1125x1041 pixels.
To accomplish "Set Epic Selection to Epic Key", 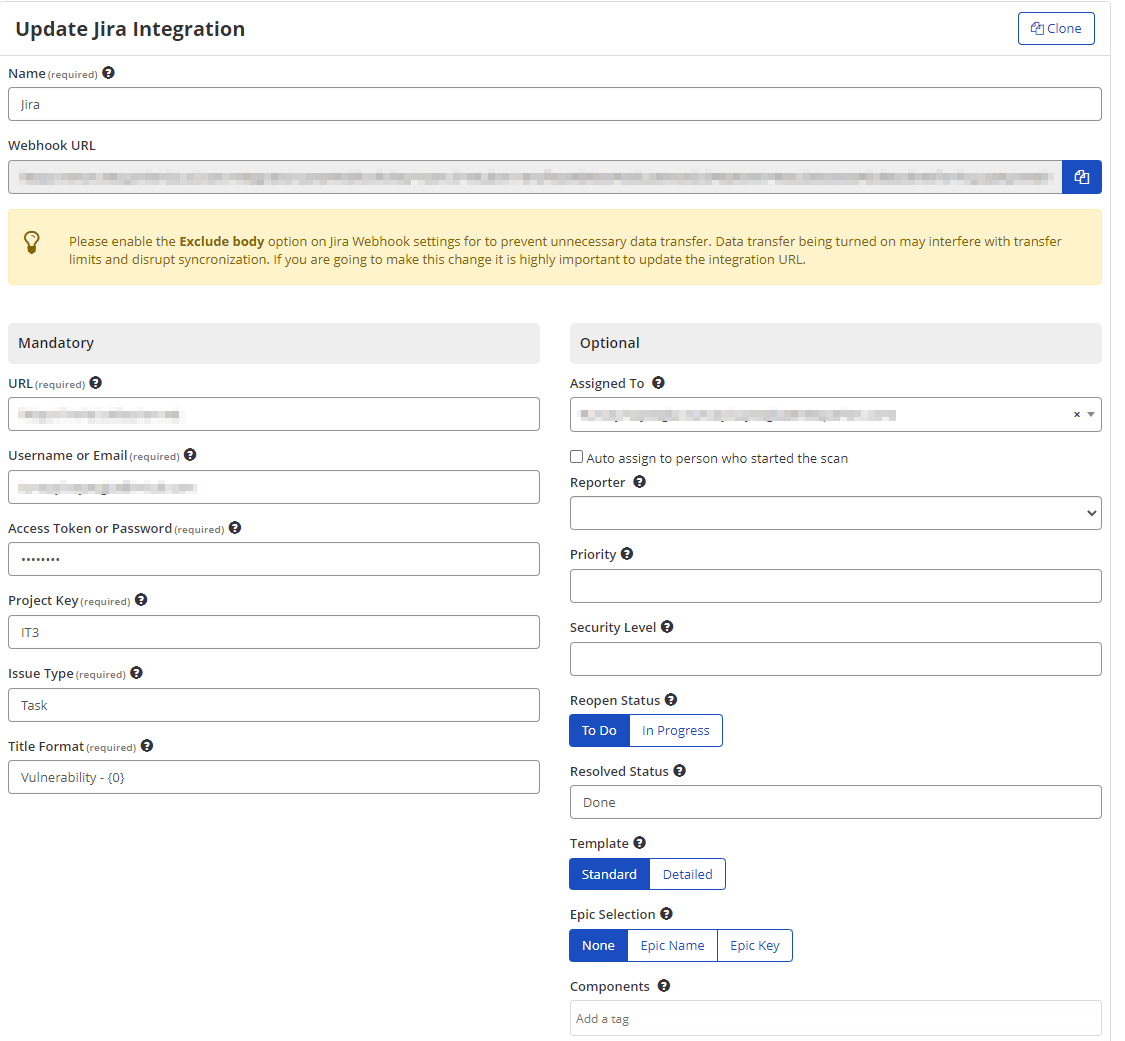I will click(755, 946).
